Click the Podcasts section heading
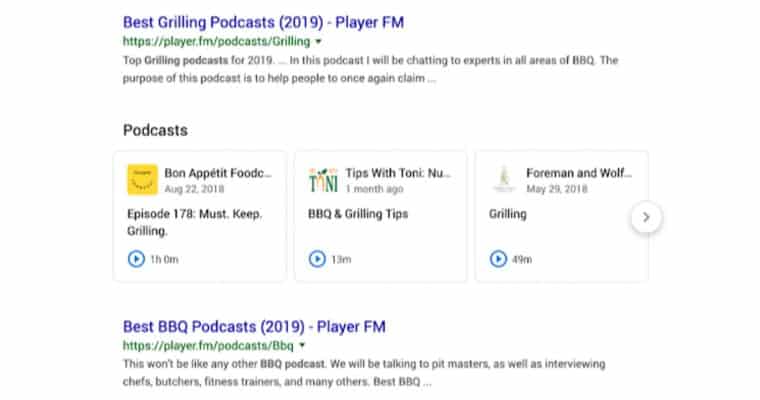The width and height of the screenshot is (760, 400). (155, 130)
